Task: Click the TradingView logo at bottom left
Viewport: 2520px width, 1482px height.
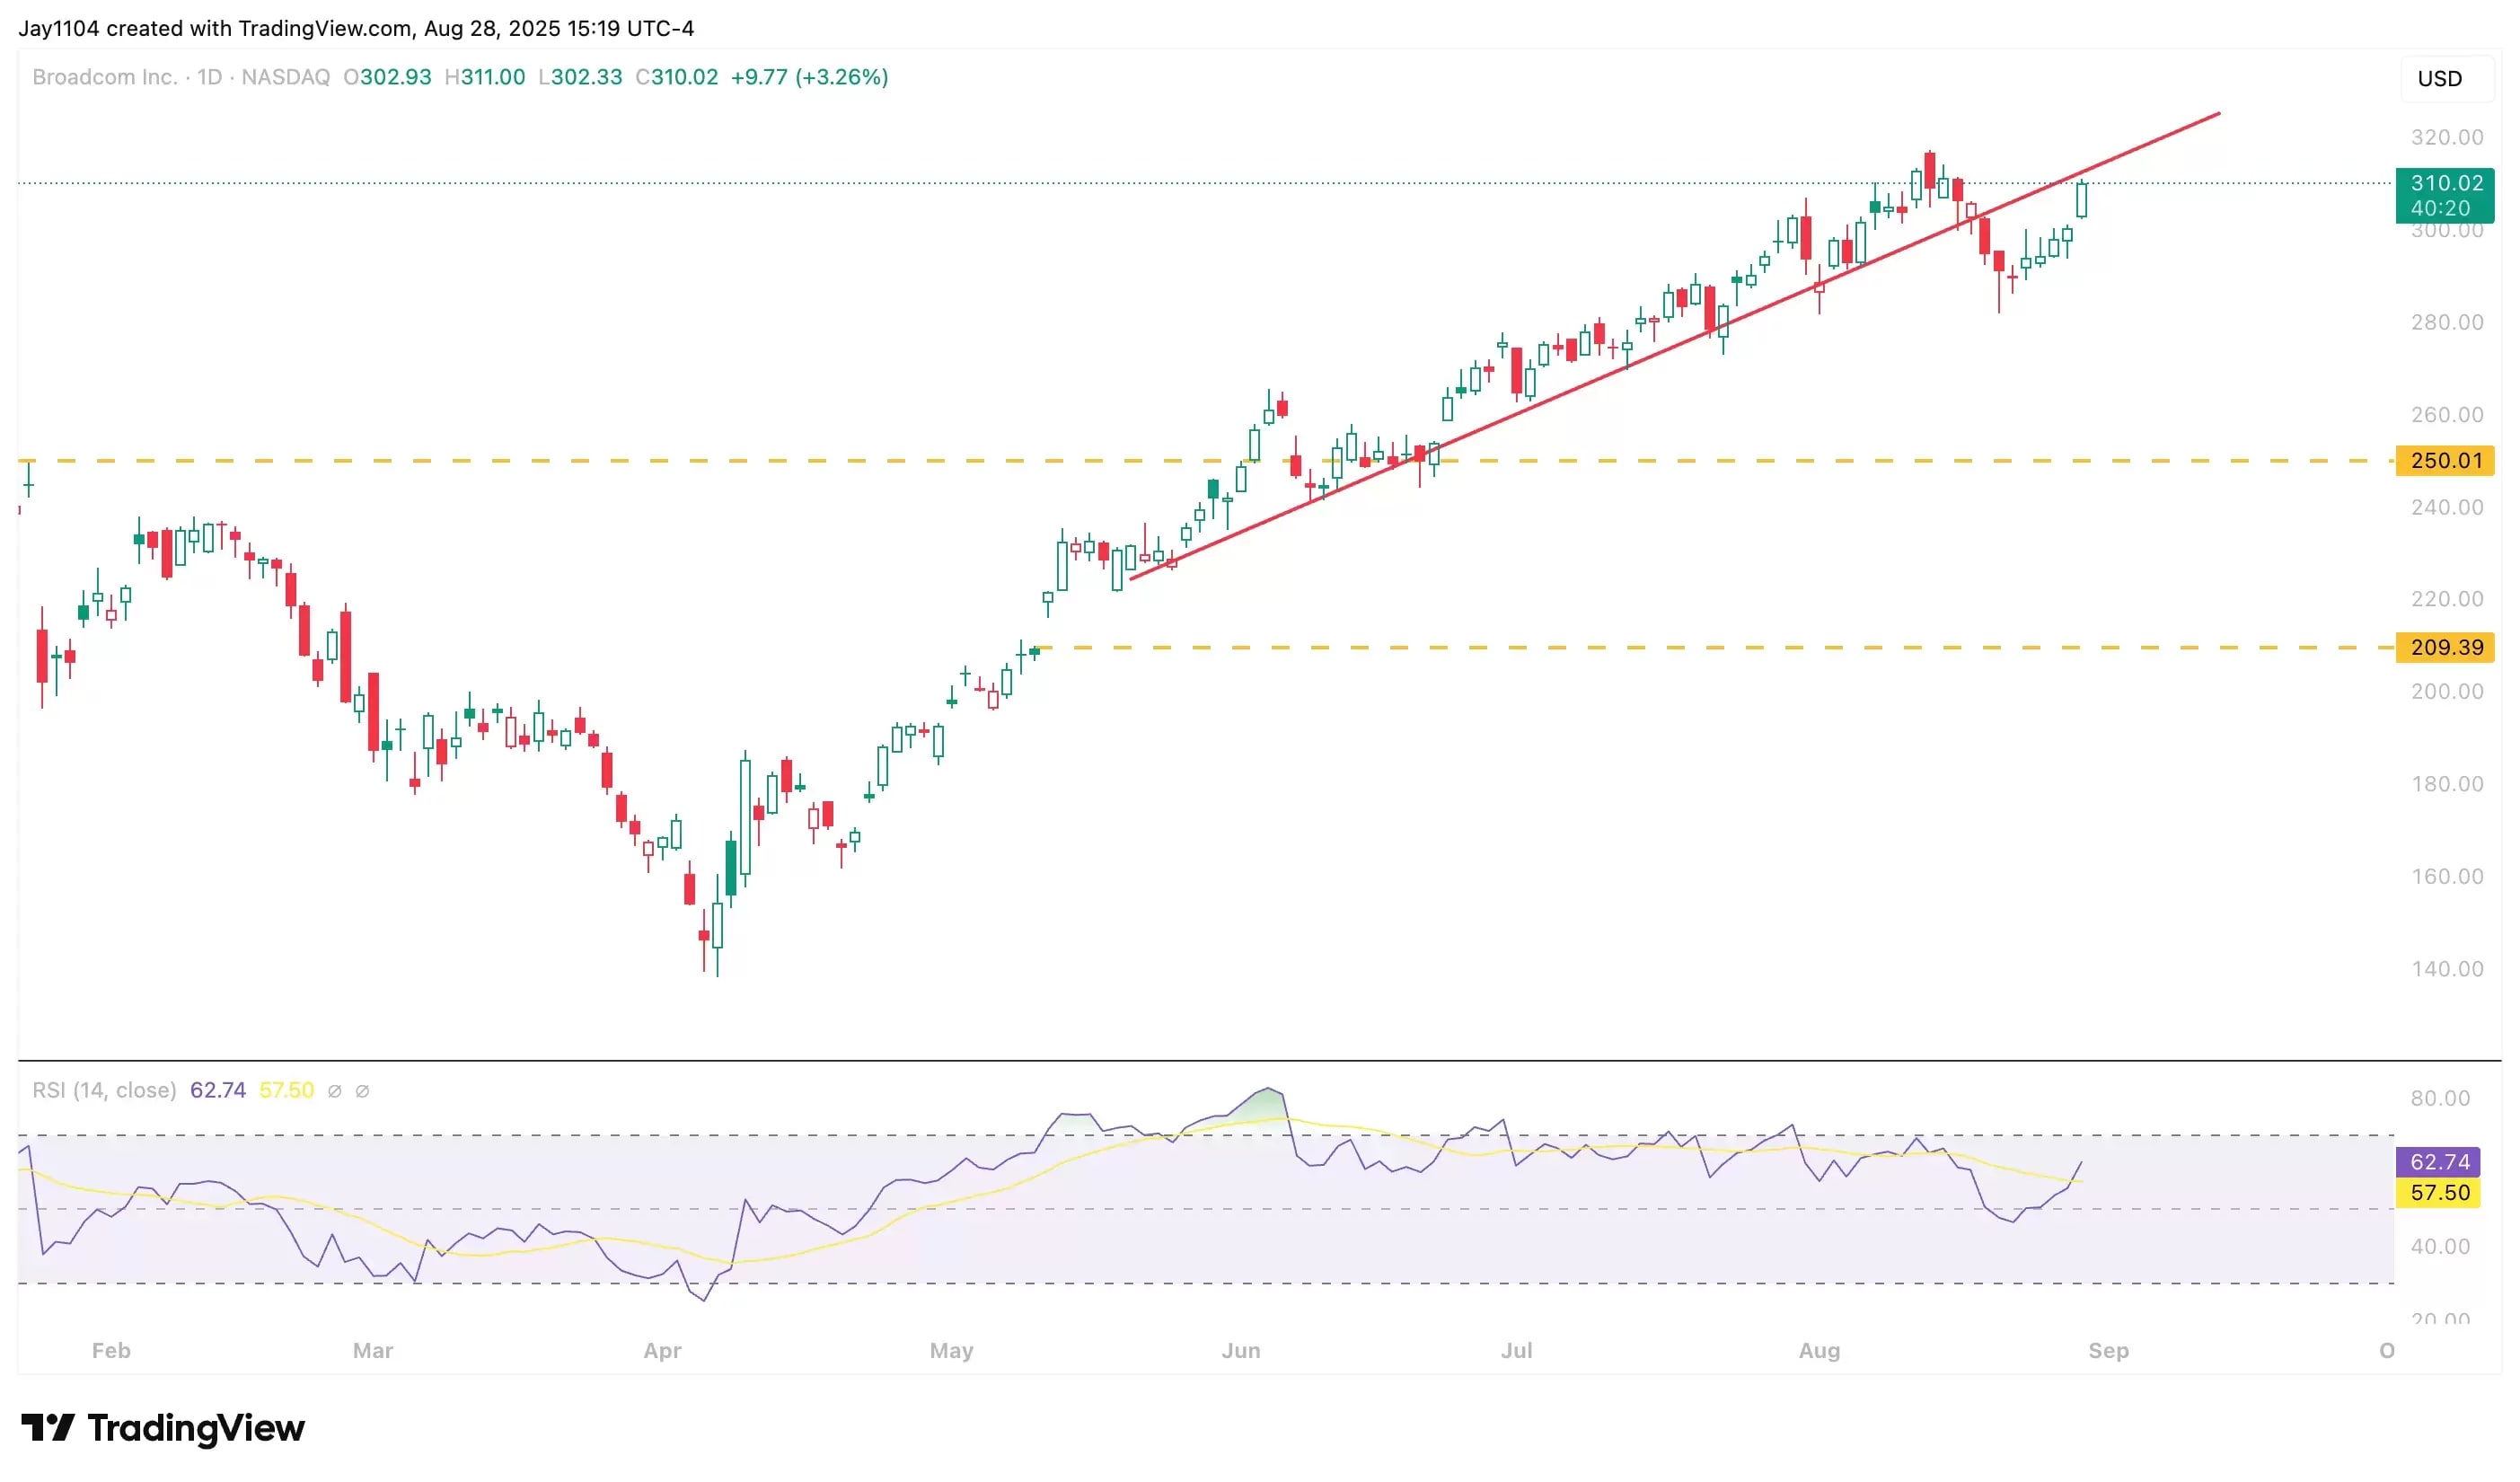Action: click(x=163, y=1427)
